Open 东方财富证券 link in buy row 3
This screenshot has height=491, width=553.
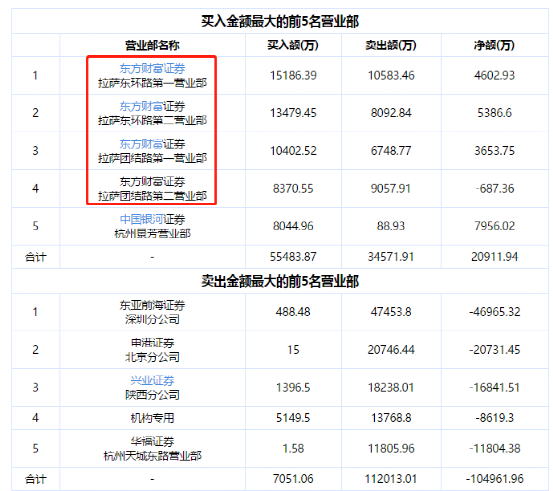152,144
